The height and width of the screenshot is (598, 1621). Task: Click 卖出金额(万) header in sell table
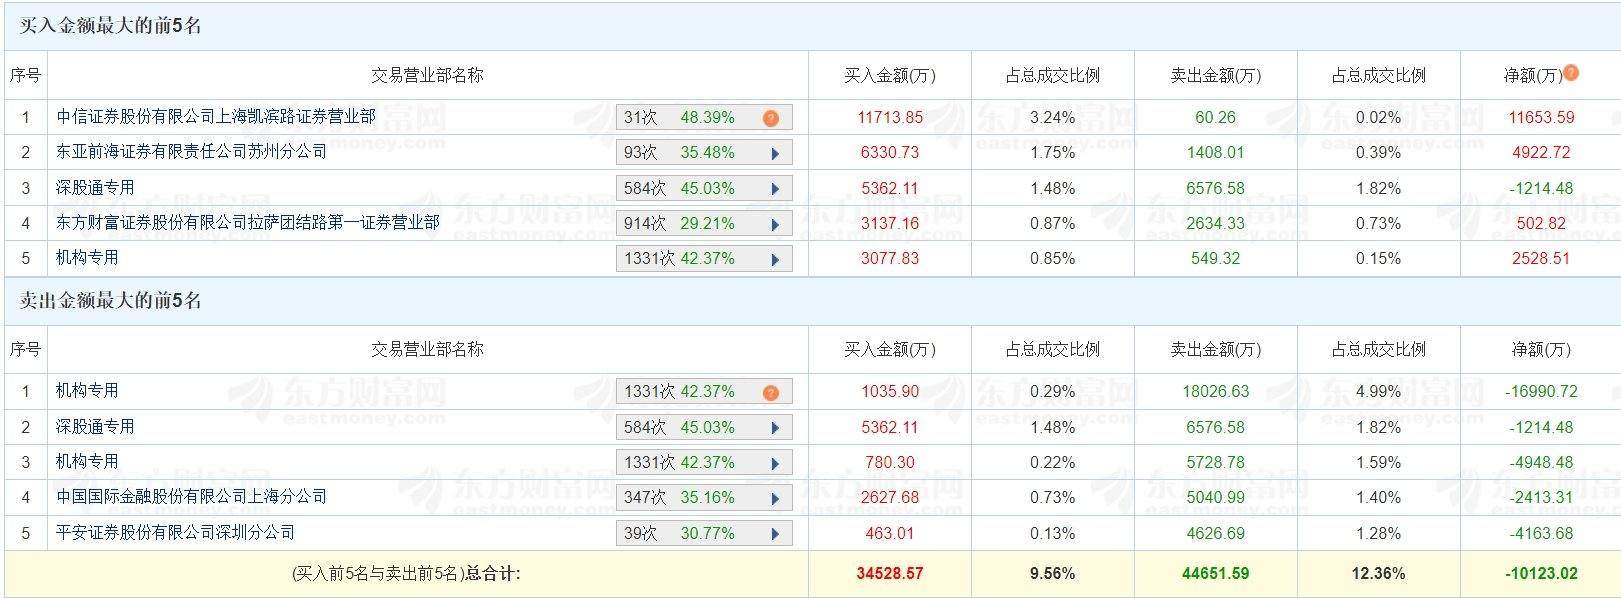[x=1215, y=349]
